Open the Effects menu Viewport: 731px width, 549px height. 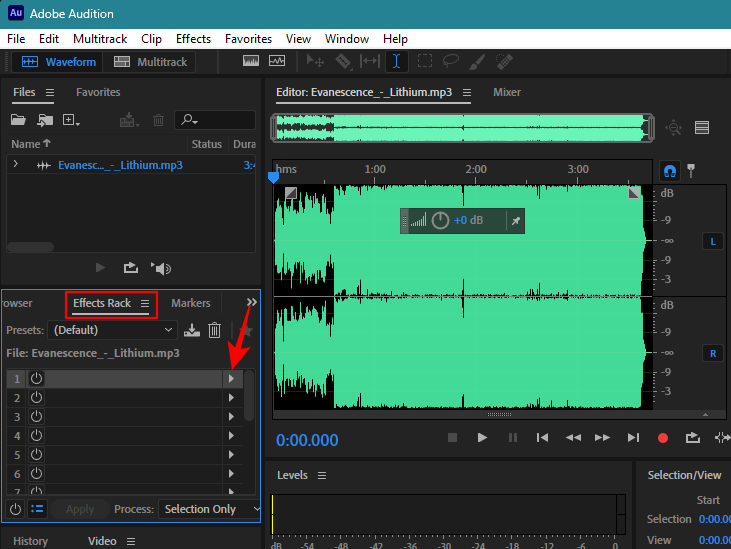point(193,39)
